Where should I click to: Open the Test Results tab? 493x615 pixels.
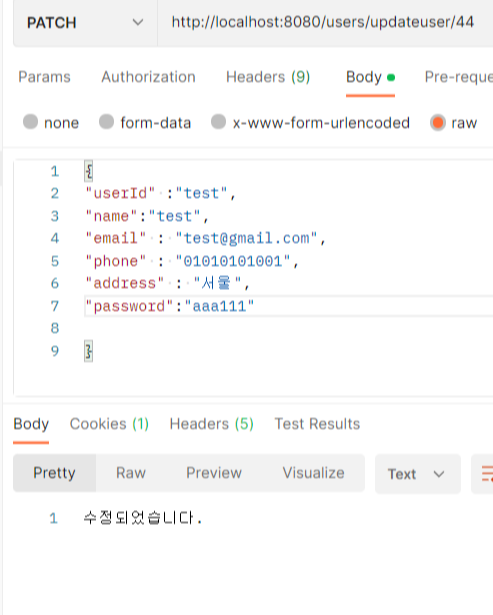point(317,424)
